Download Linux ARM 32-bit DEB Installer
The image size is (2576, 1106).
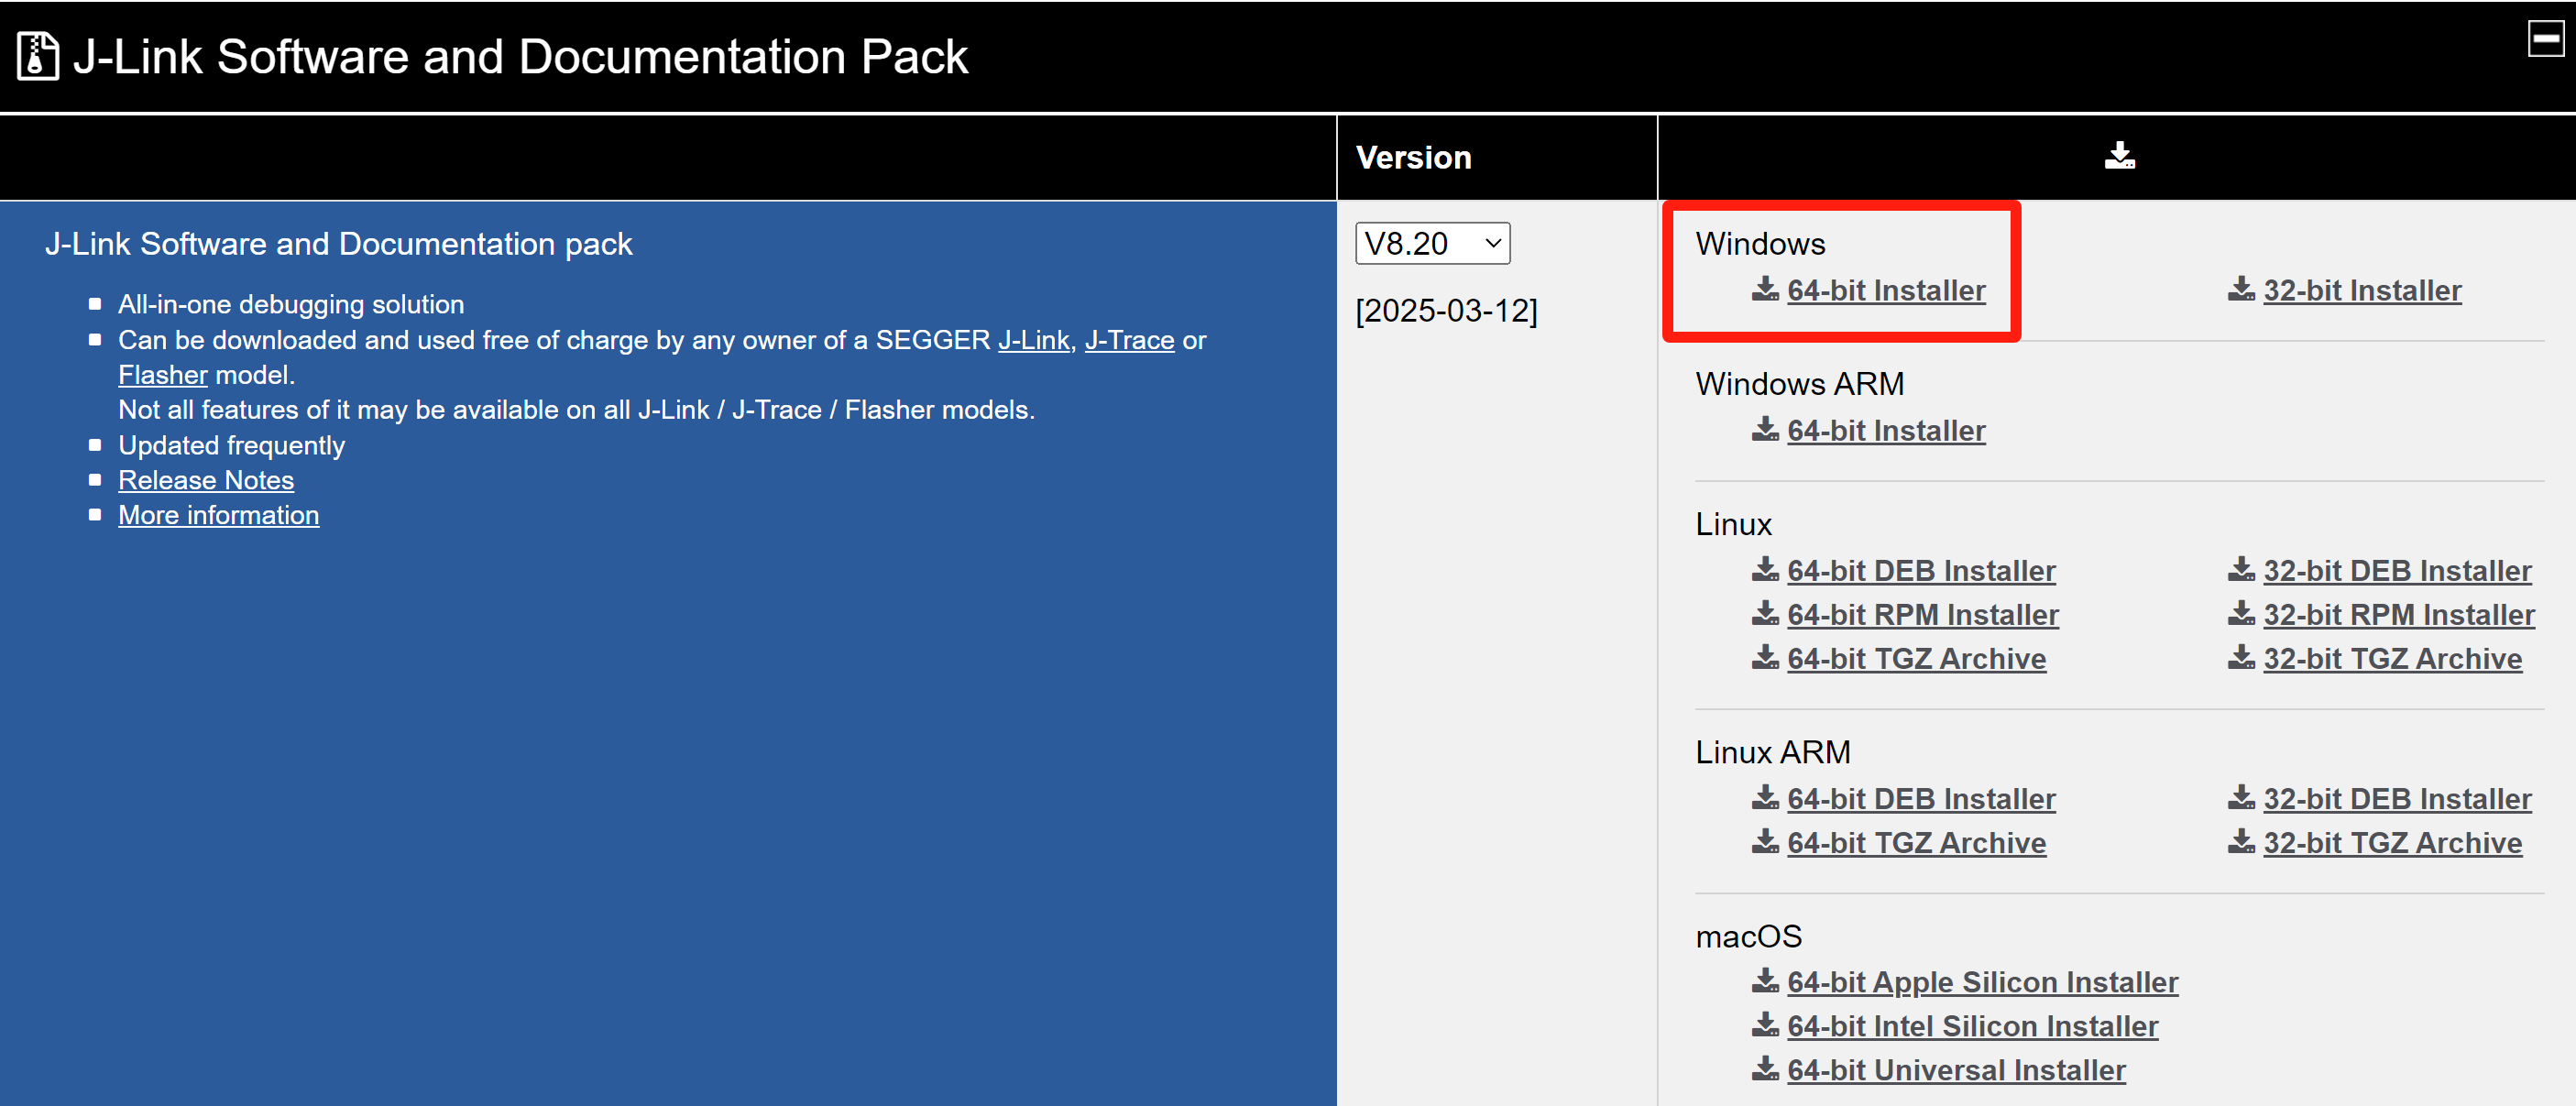[x=2396, y=798]
